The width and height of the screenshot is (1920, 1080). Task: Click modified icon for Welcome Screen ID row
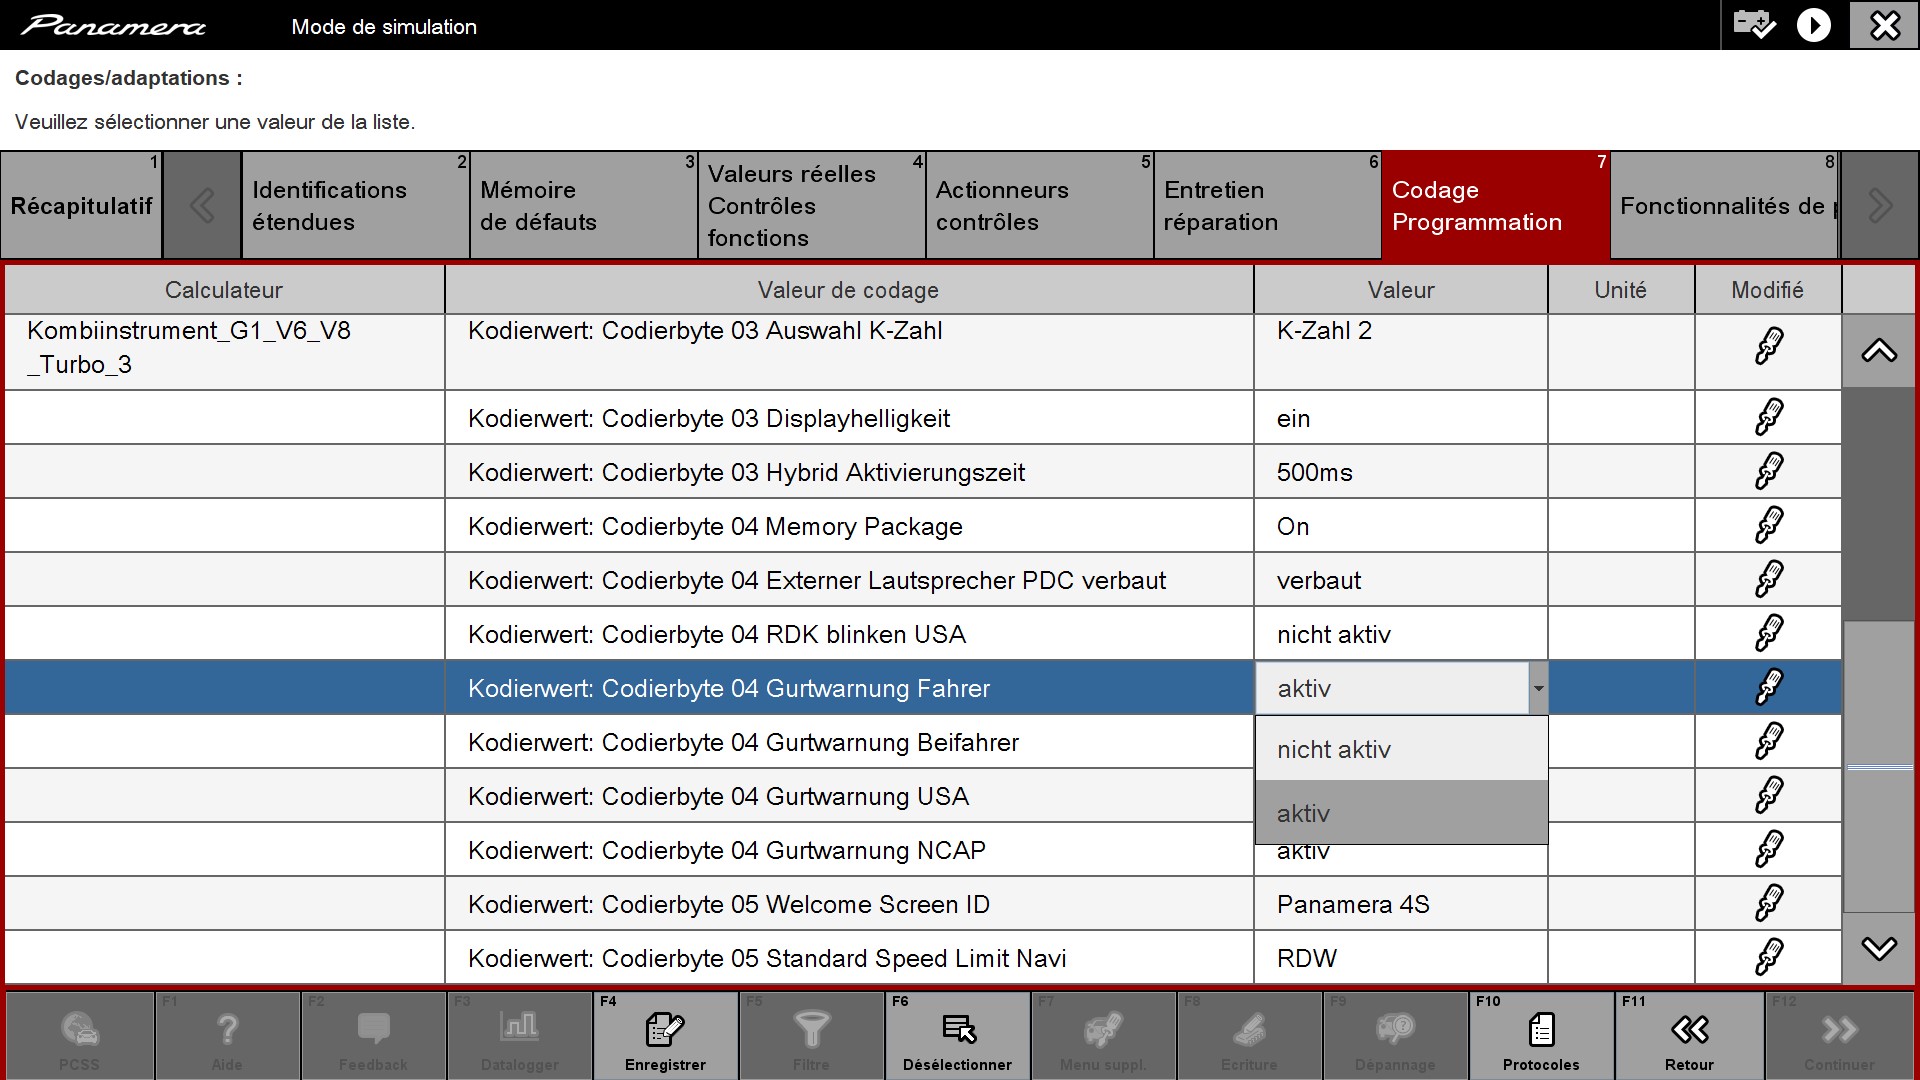1768,903
